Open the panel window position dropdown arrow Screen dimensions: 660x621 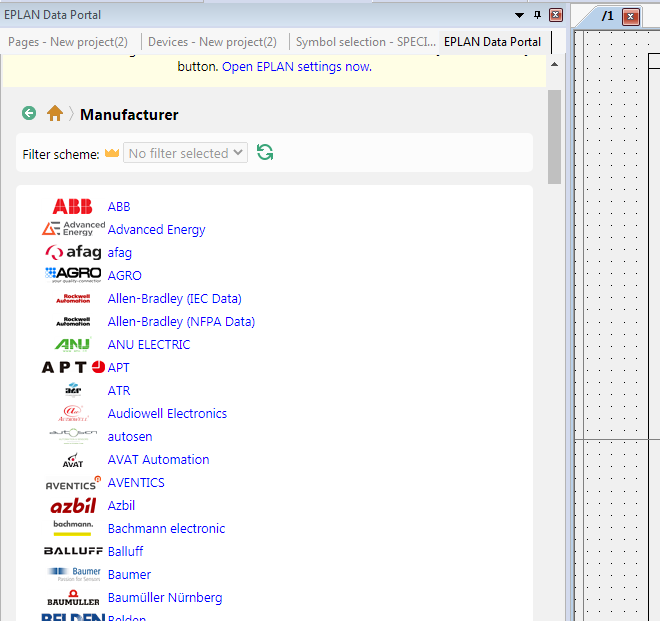coord(519,15)
